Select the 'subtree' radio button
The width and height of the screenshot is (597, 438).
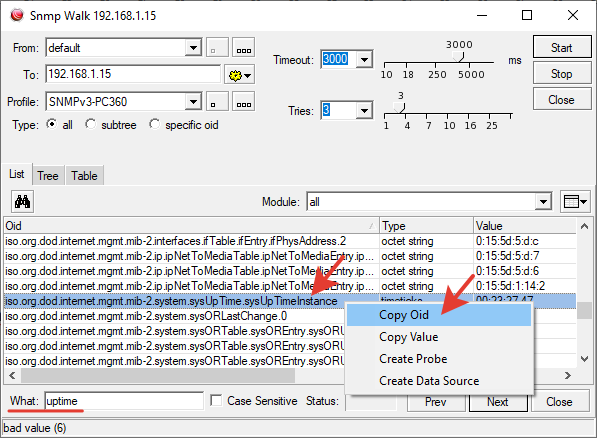point(91,124)
